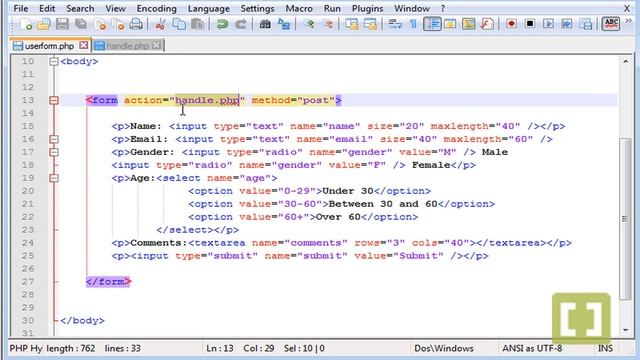Image resolution: width=640 pixels, height=360 pixels.
Task: Stop macro recording with the black square
Action: (530, 24)
